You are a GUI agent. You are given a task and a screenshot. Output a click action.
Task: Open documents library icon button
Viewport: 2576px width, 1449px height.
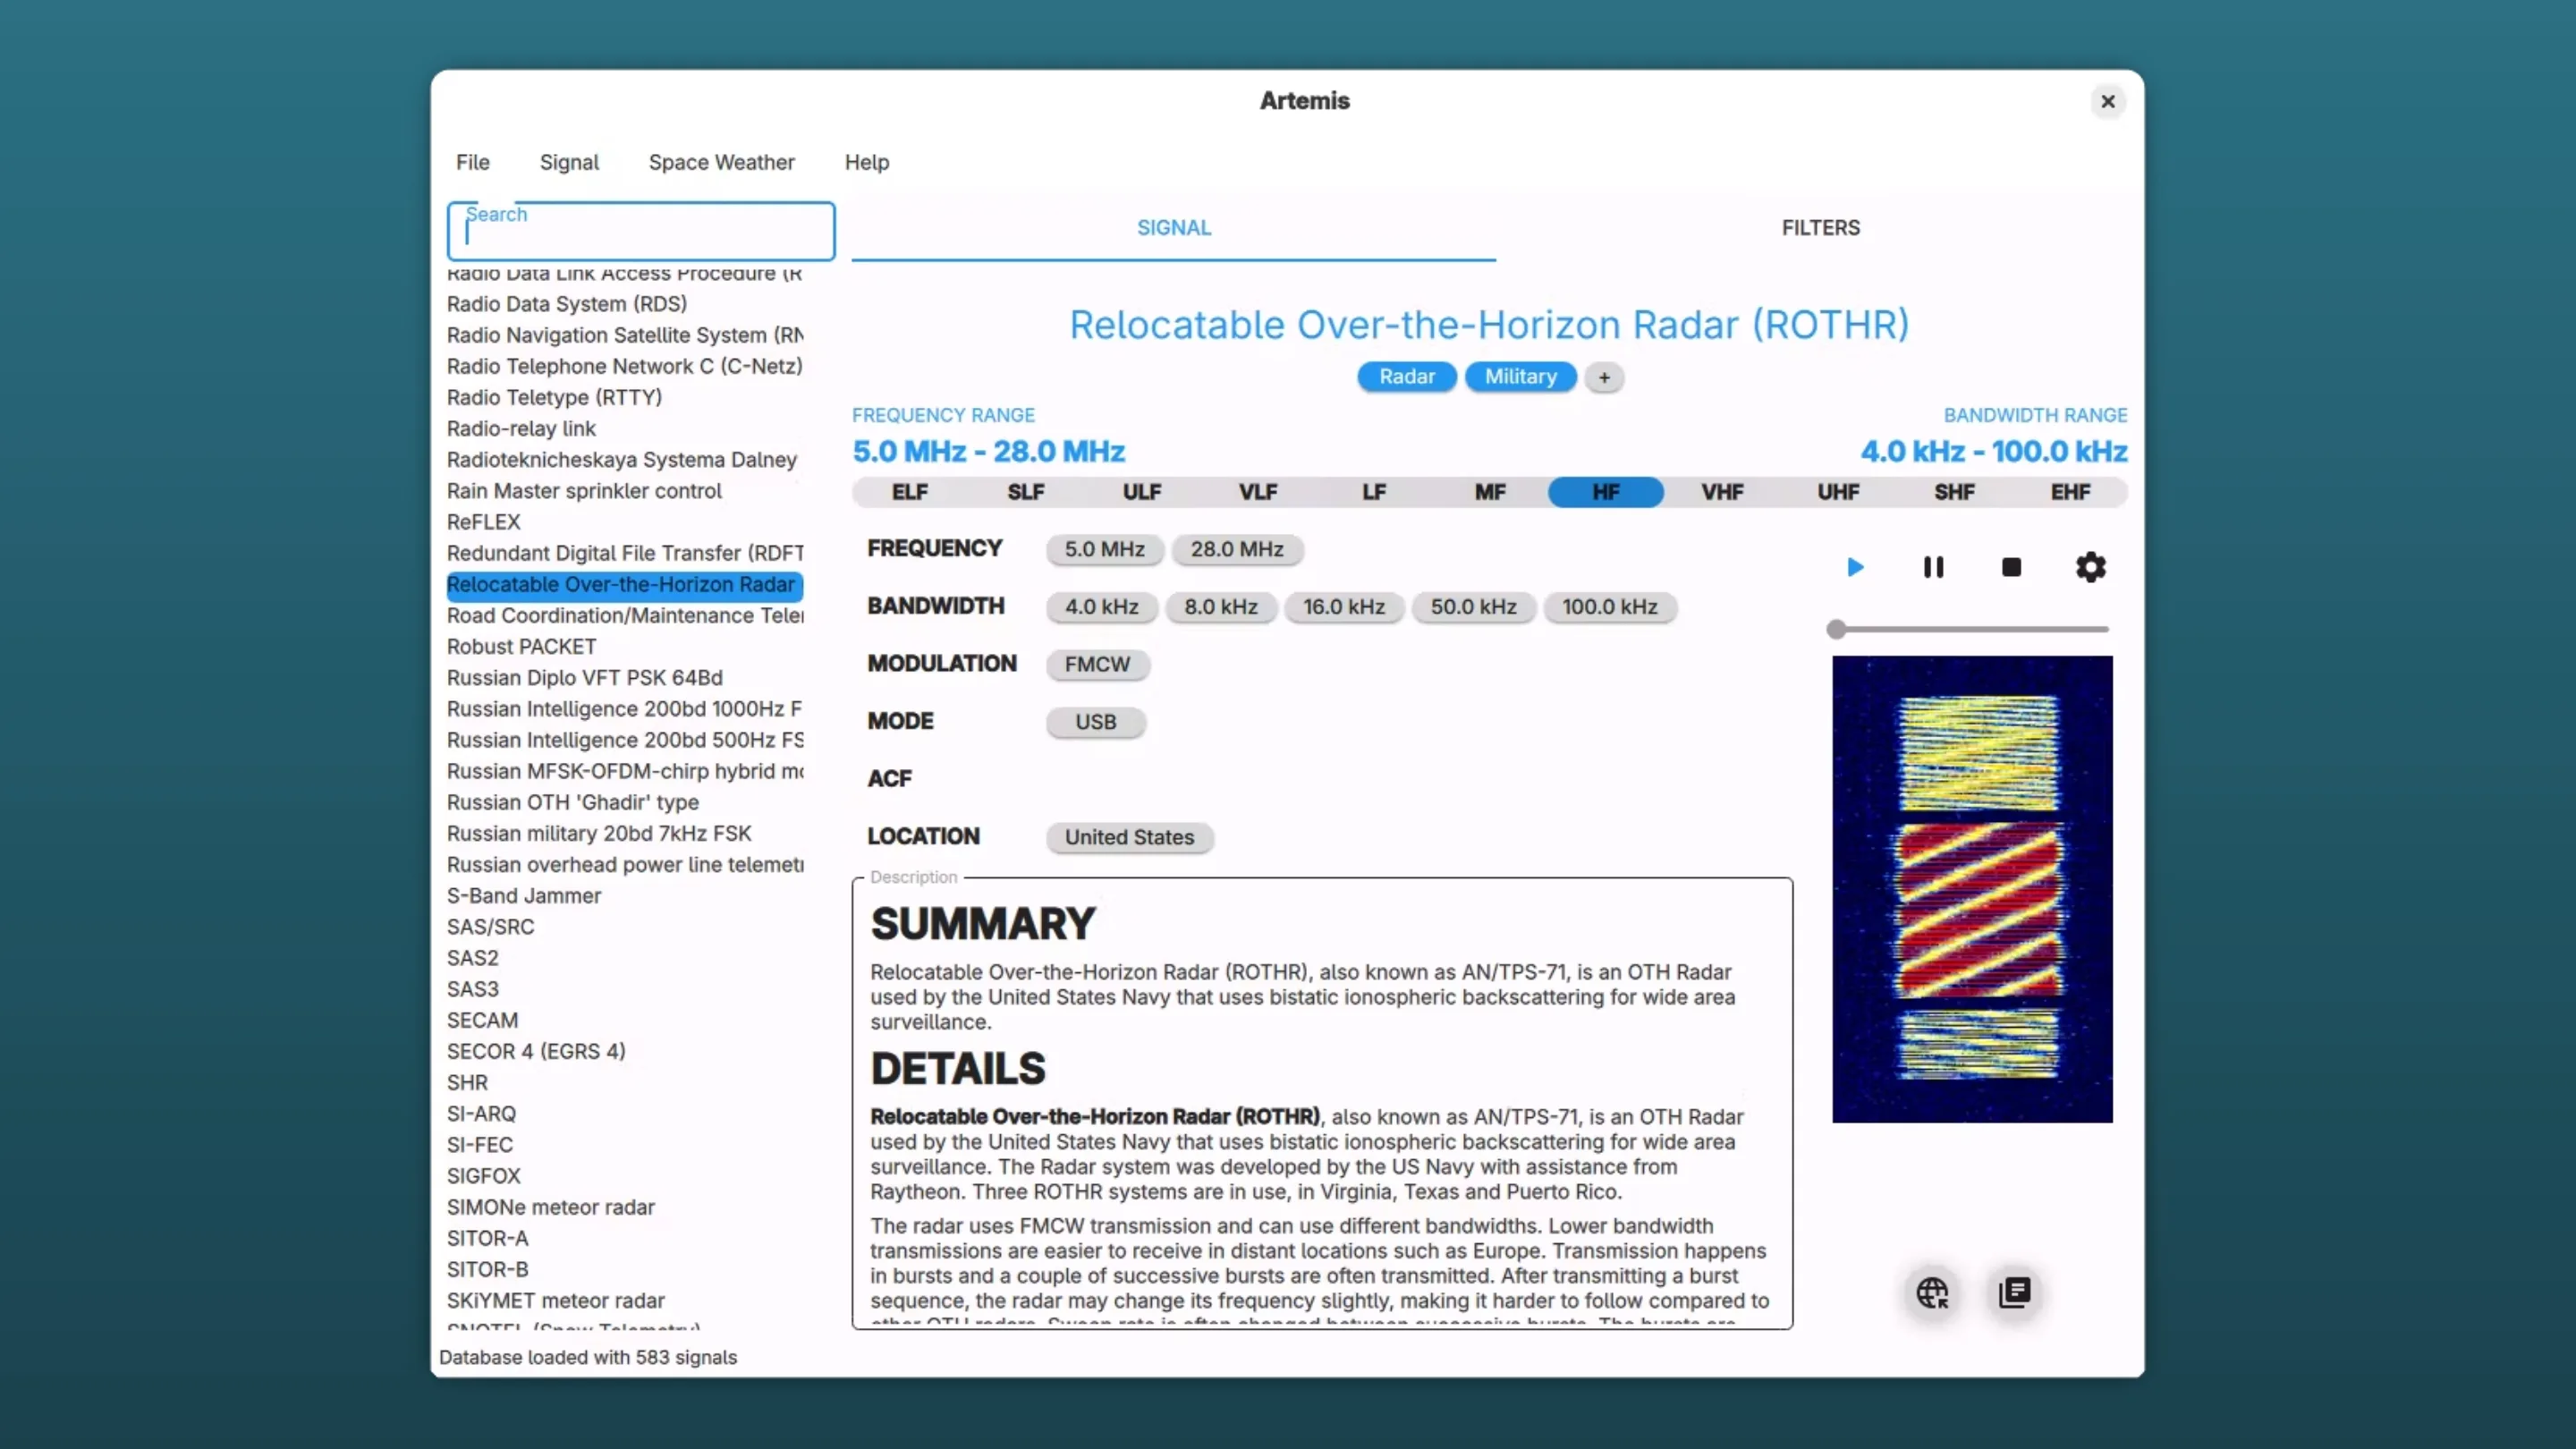click(2014, 1292)
